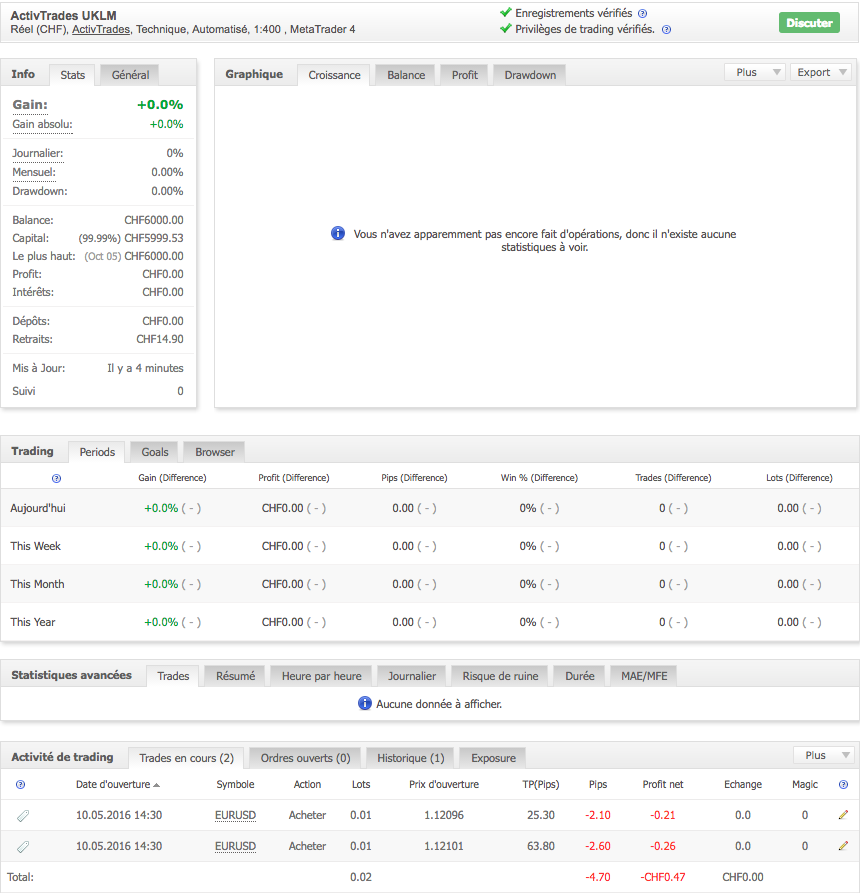Click paperclip icon of first EURUSD trade
Image resolution: width=860 pixels, height=893 pixels.
pyautogui.click(x=23, y=816)
